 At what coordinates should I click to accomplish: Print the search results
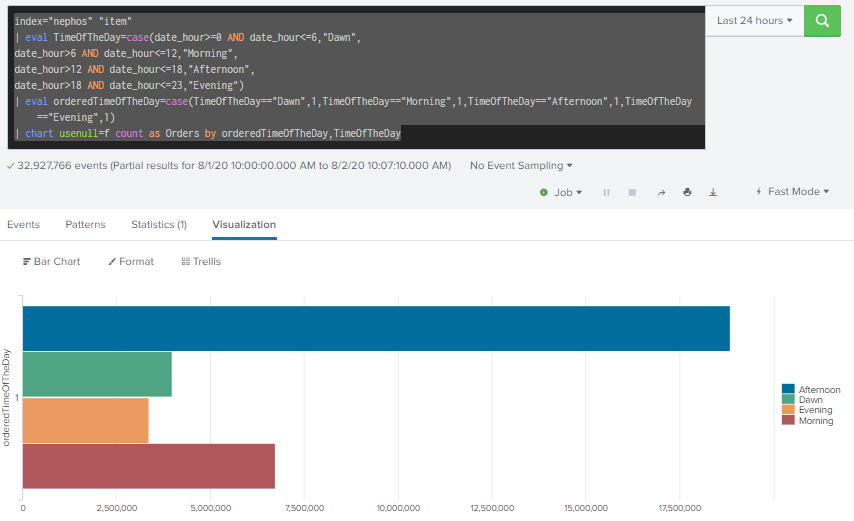pos(687,192)
